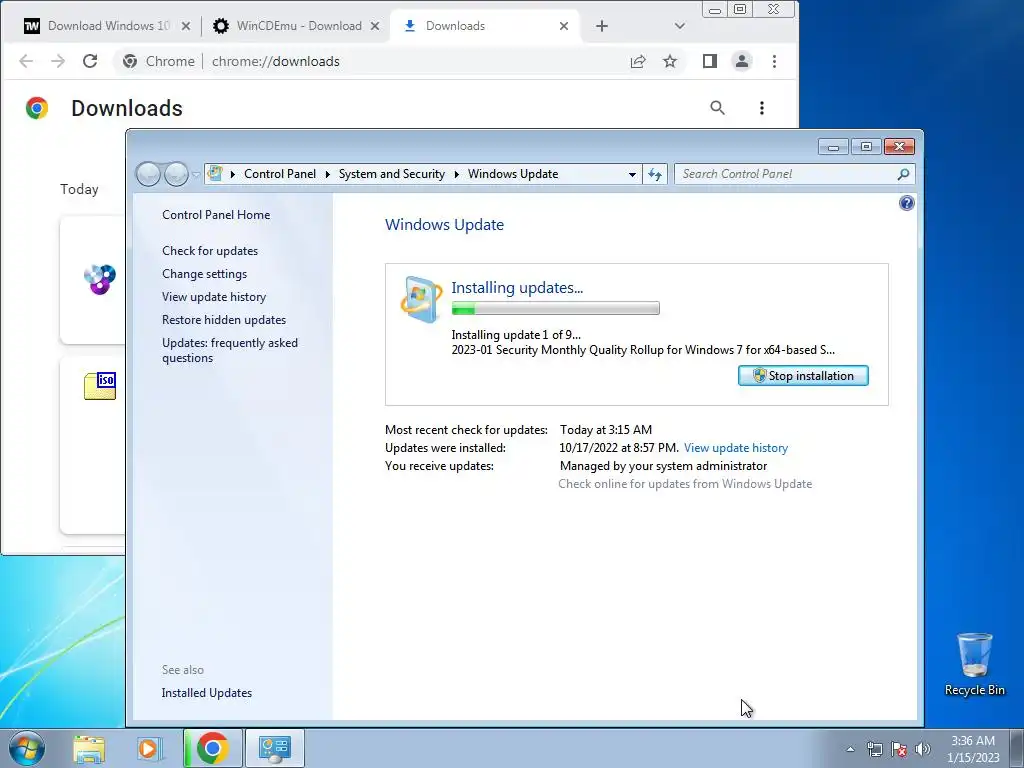Close the WinCDEmu tab

375,26
